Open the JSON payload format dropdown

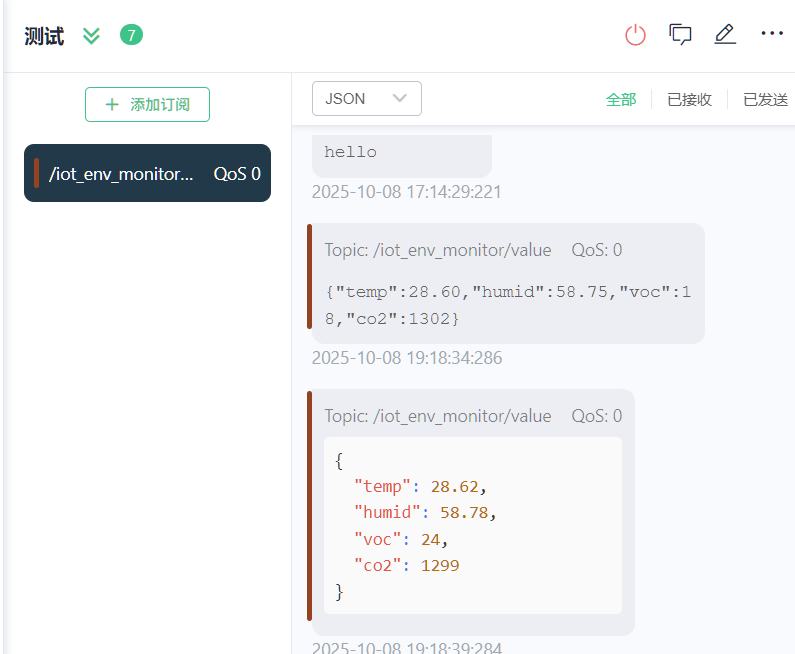point(366,98)
